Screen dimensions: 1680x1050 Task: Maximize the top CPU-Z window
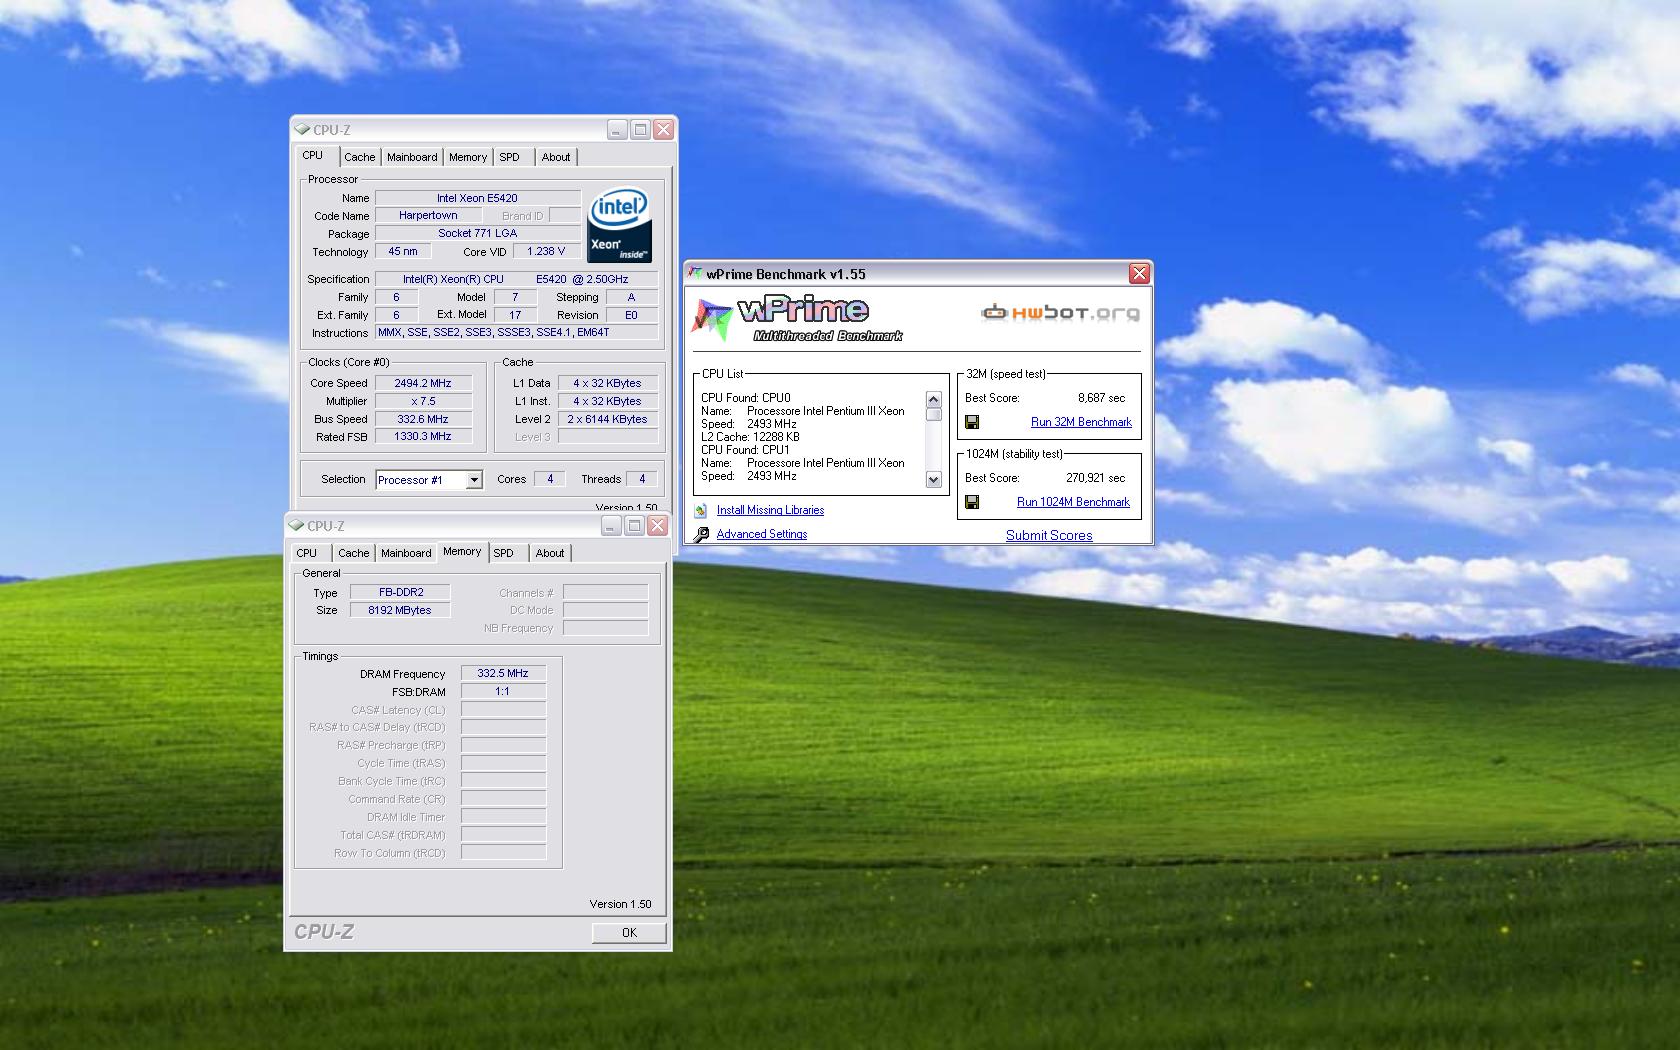[x=640, y=129]
